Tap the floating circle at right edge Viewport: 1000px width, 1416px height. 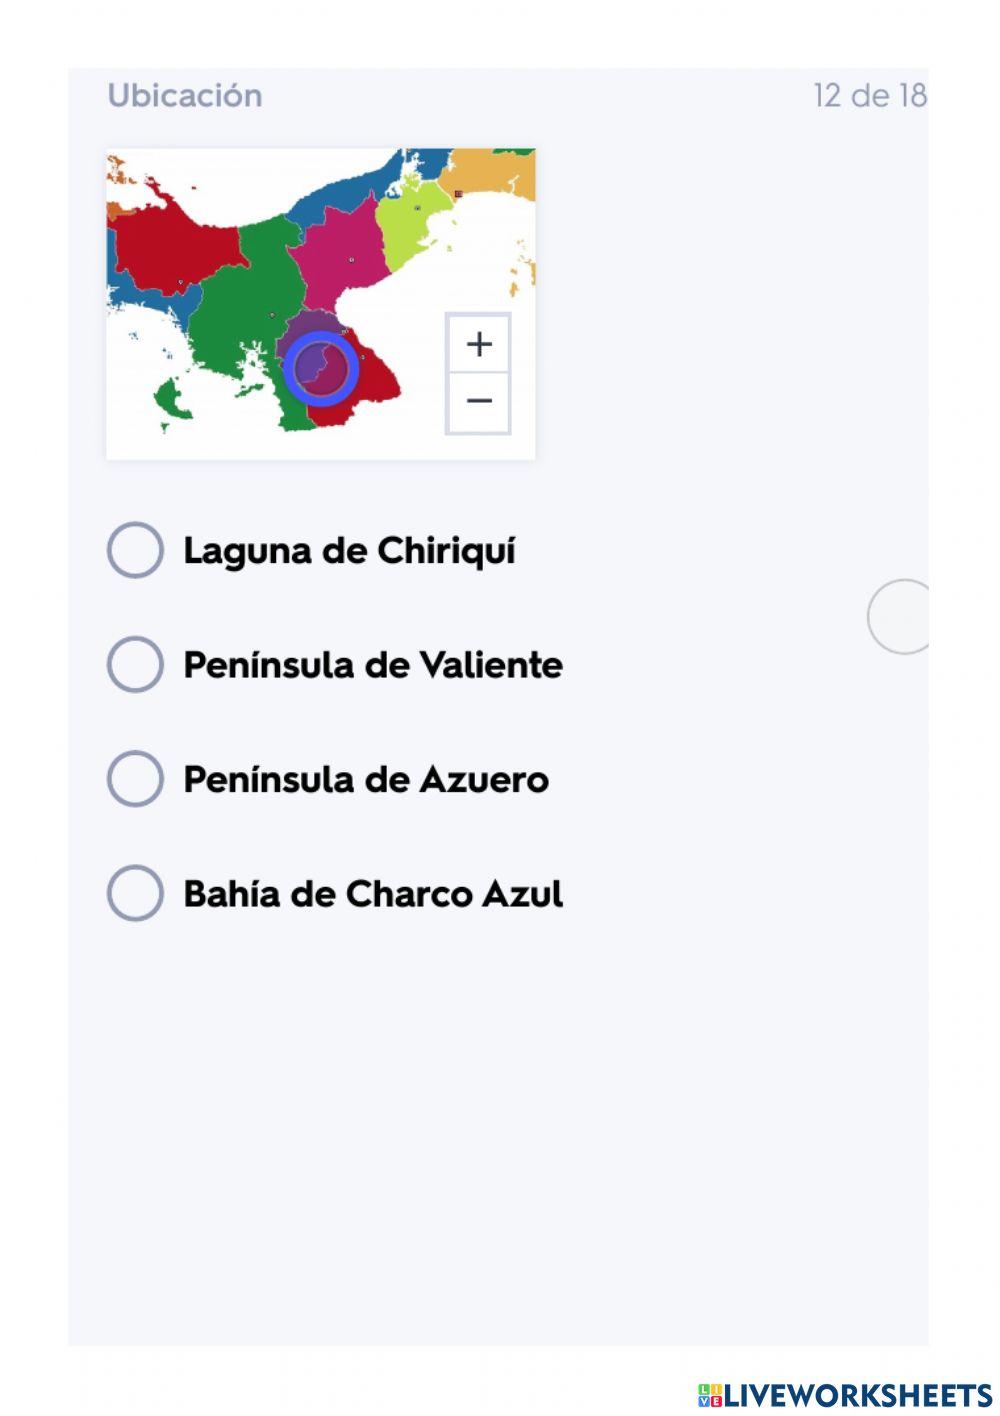(x=901, y=617)
